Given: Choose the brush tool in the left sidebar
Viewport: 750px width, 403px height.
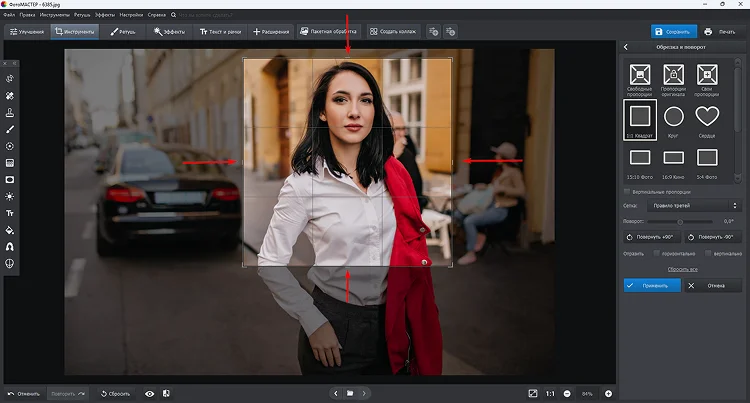Looking at the screenshot, I should [x=10, y=129].
